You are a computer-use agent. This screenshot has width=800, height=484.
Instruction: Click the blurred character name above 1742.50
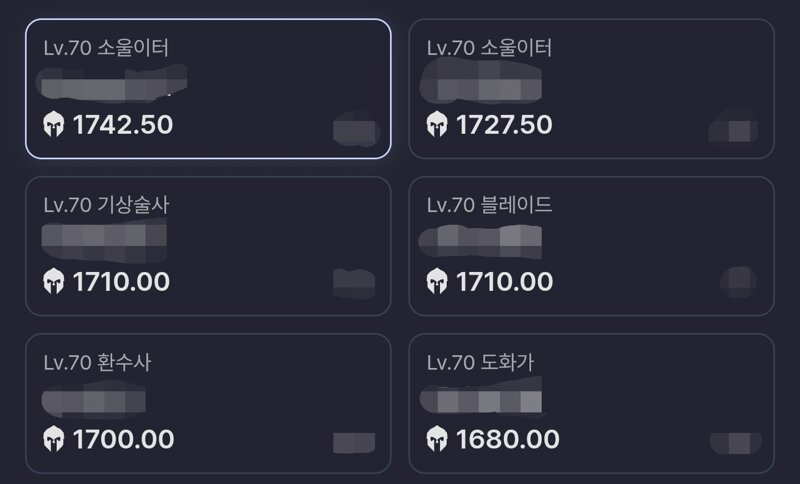click(x=112, y=83)
